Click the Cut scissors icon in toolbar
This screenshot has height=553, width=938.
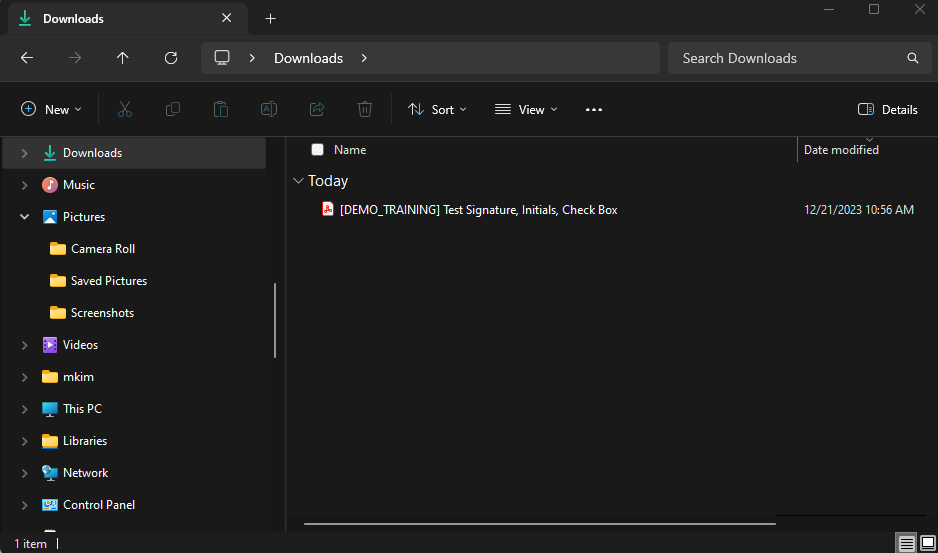125,110
